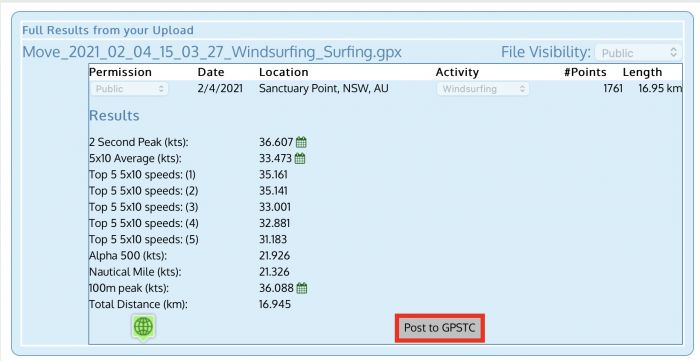Click the Full Results from your Upload title
This screenshot has height=361, width=700.
(108, 30)
